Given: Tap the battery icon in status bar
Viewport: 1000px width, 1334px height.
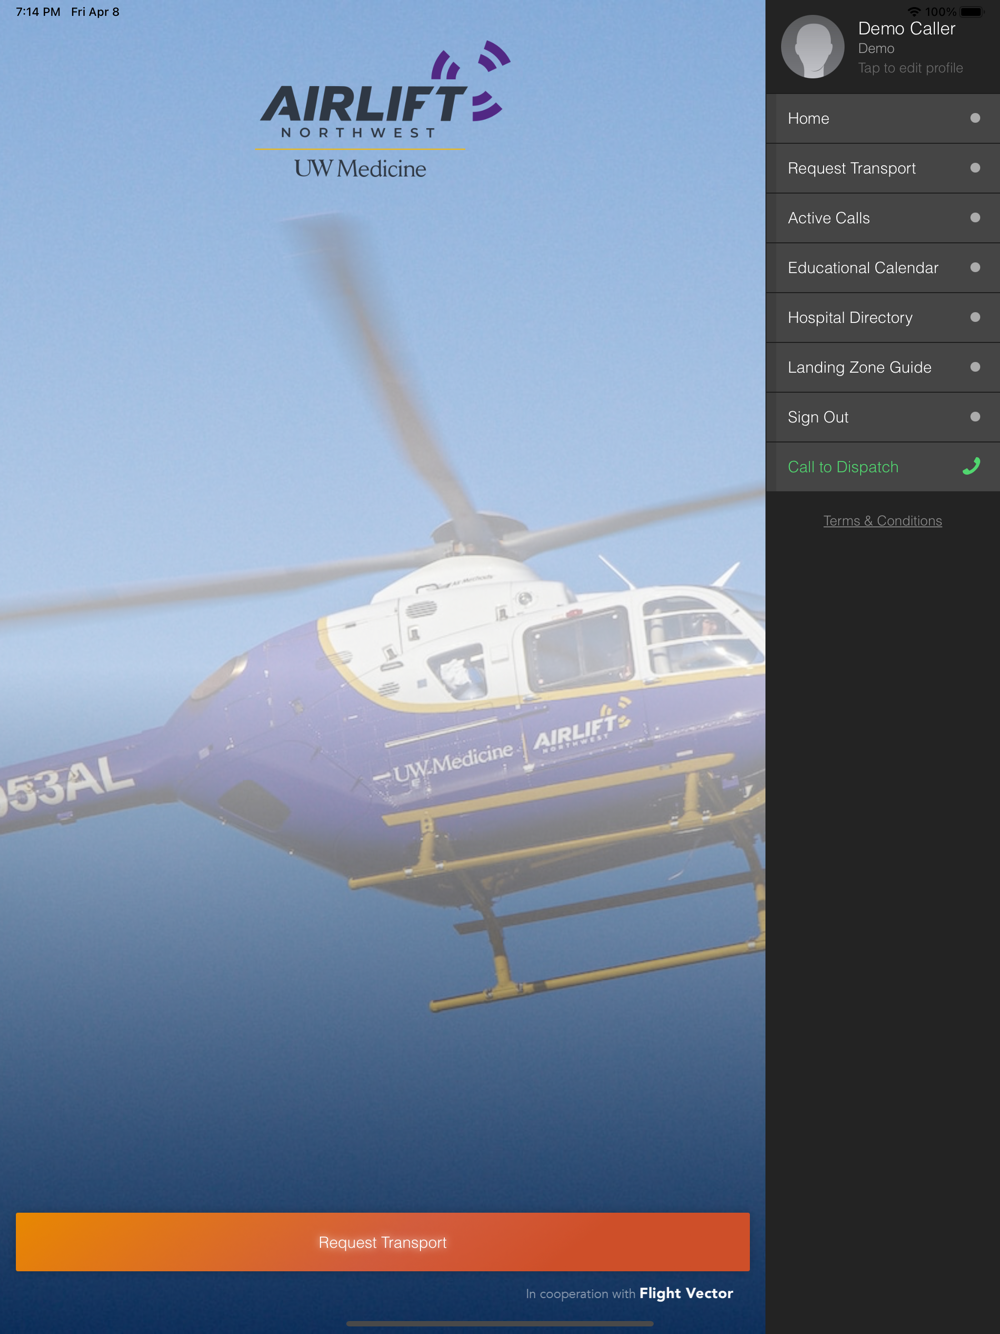Looking at the screenshot, I should 972,12.
